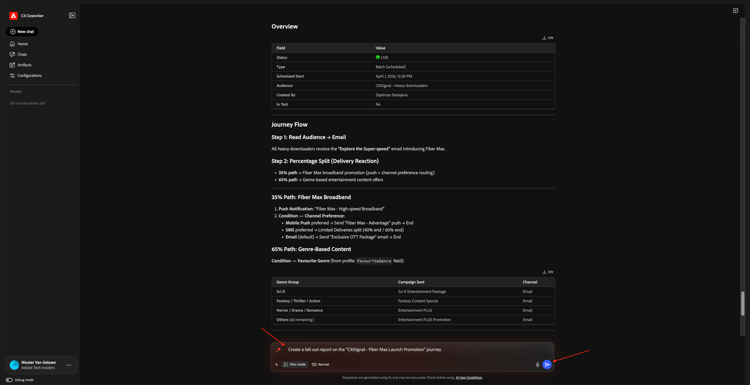The width and height of the screenshot is (750, 385).
Task: Open the Normal mode selector
Action: 320,364
